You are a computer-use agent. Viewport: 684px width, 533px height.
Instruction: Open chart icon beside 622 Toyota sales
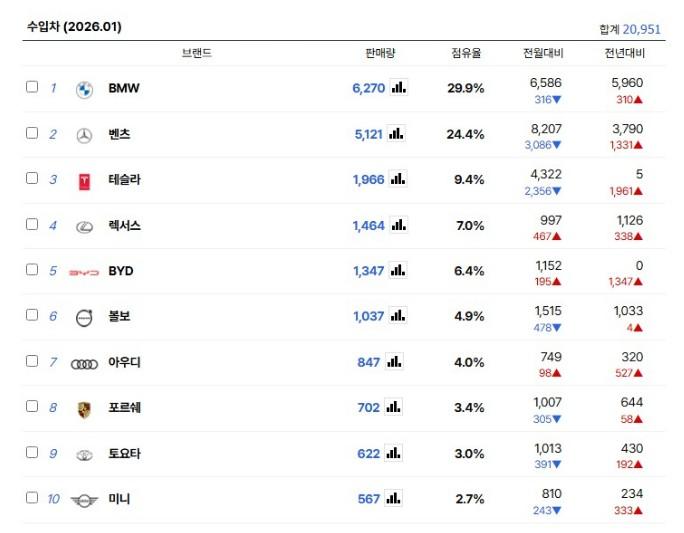pos(394,453)
